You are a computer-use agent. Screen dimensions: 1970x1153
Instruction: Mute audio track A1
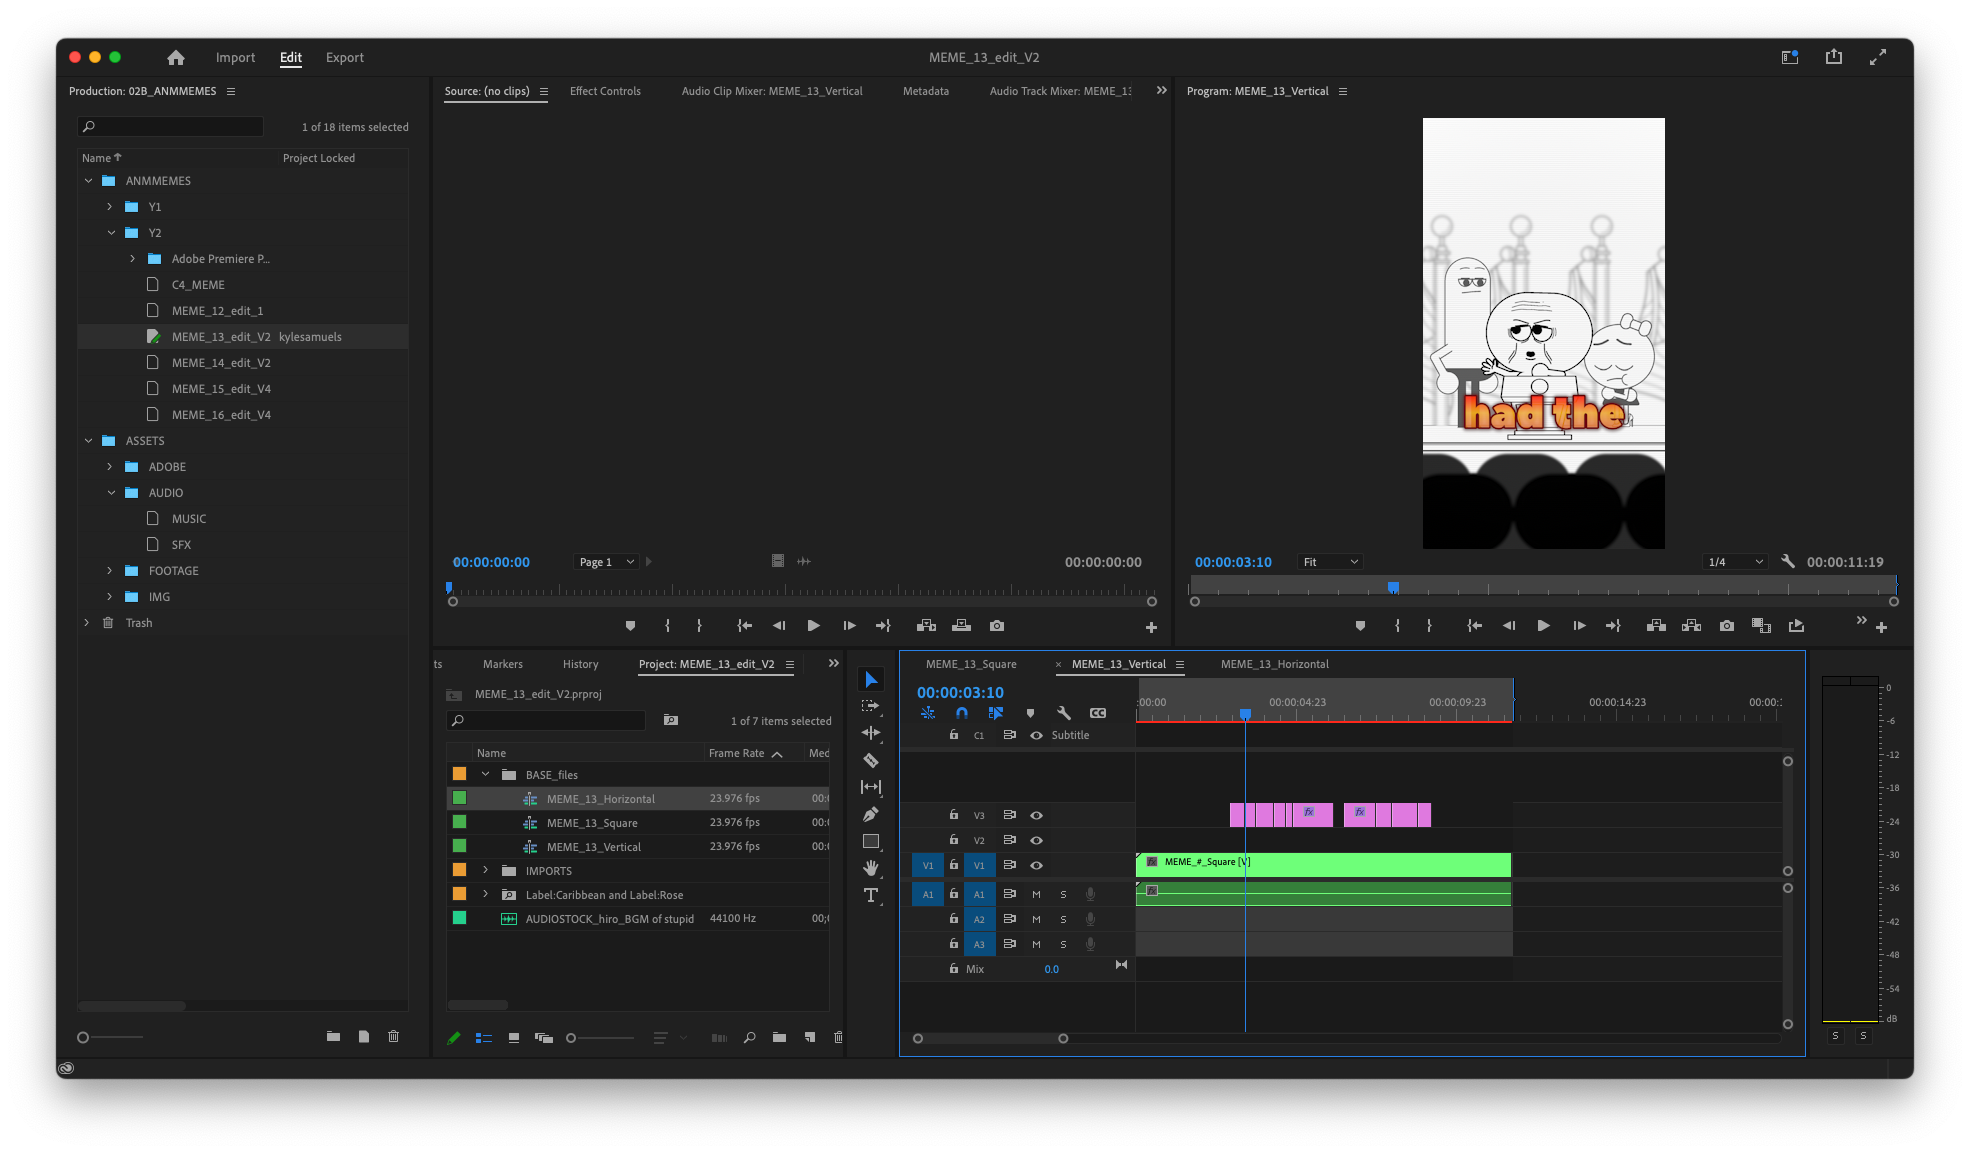(x=1036, y=894)
